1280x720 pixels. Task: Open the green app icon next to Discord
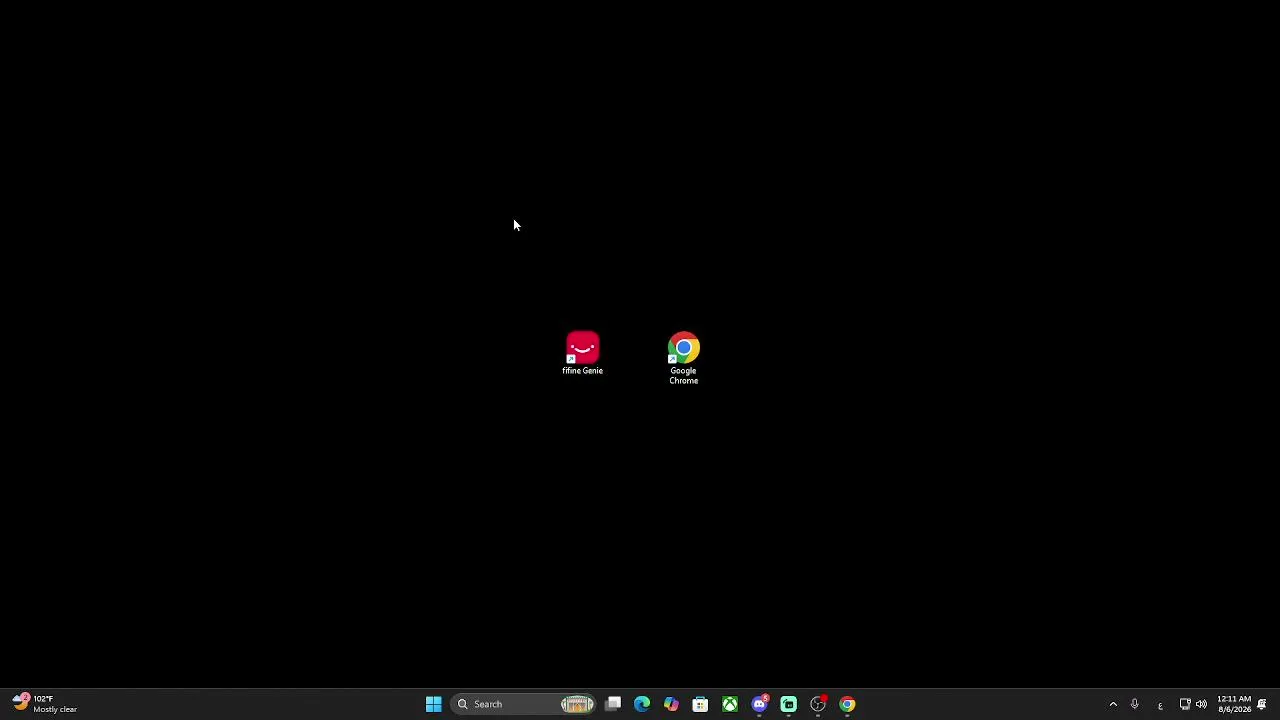click(788, 704)
